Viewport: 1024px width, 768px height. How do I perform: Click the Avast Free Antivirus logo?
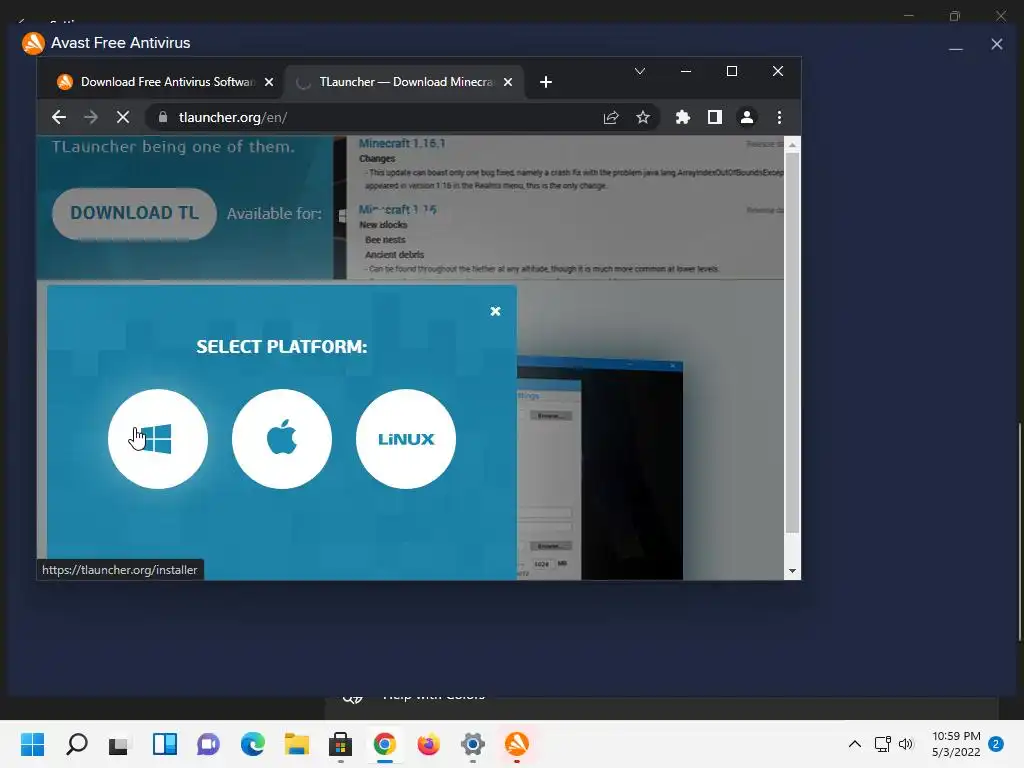33,43
